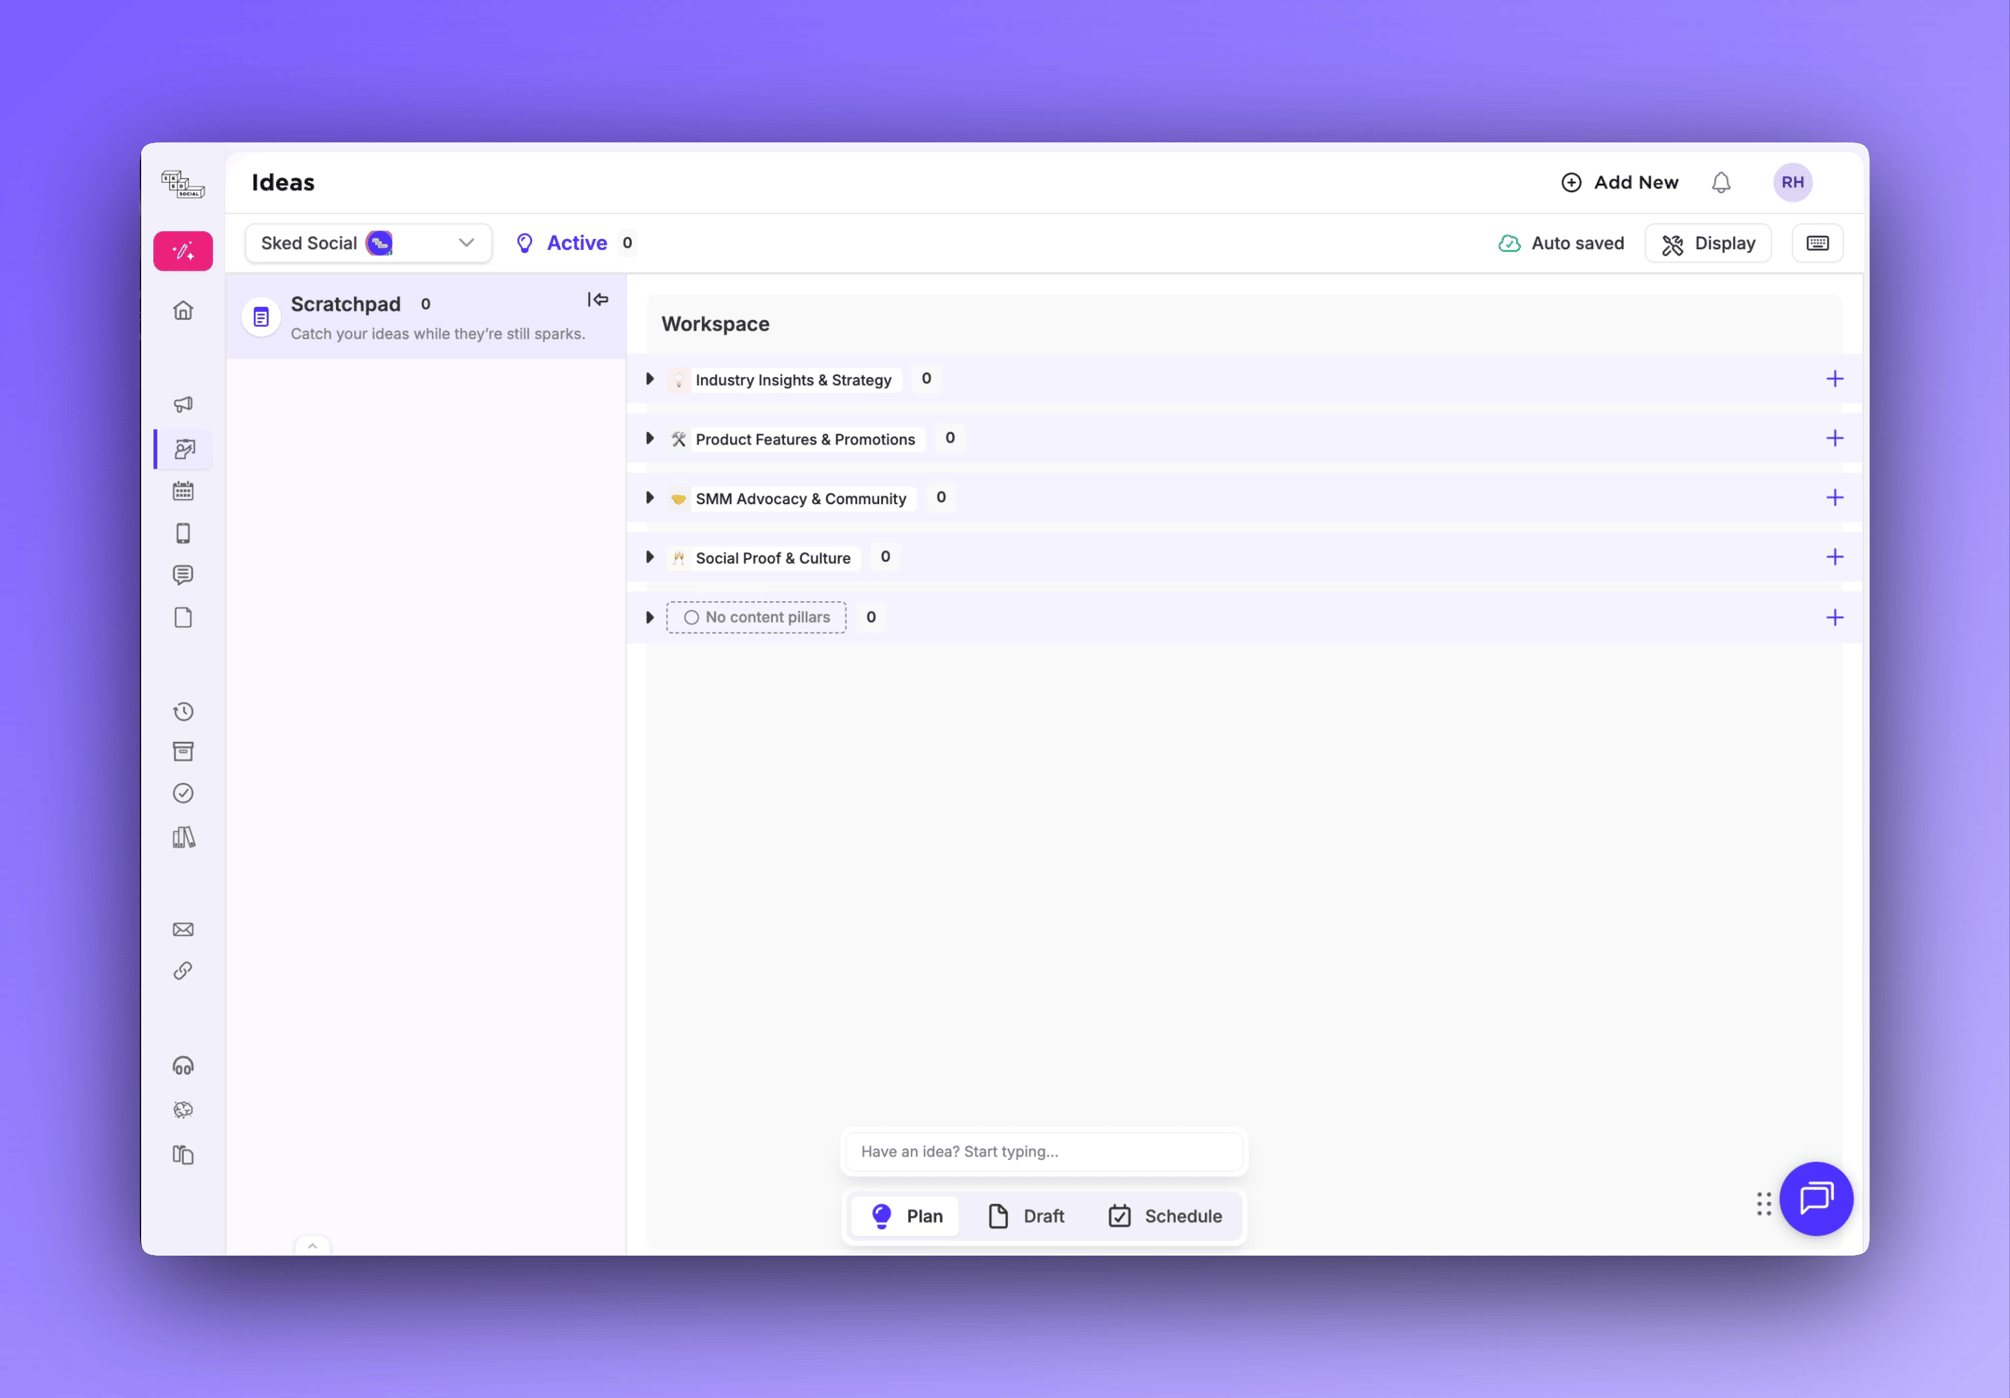Viewport: 2010px width, 1398px height.
Task: Add idea to Industry Insights & Strategy
Action: [1834, 379]
